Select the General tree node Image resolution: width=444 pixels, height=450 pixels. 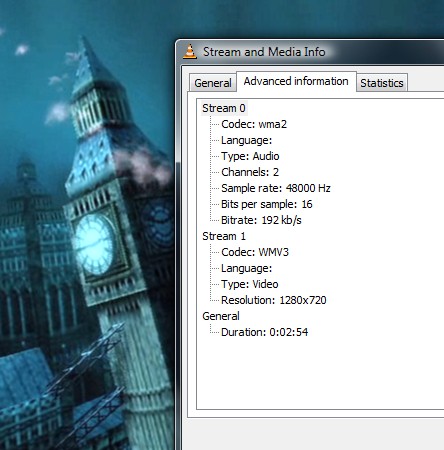[221, 316]
